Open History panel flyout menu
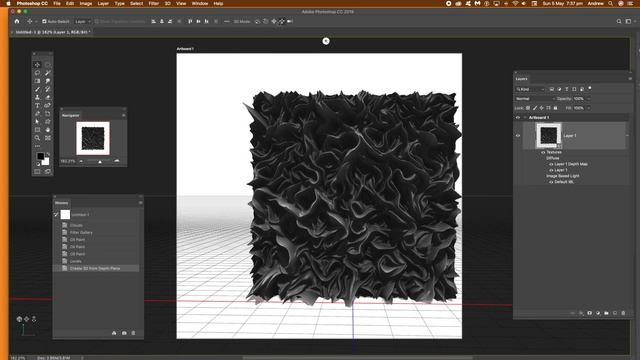This screenshot has width=640, height=360. [140, 203]
